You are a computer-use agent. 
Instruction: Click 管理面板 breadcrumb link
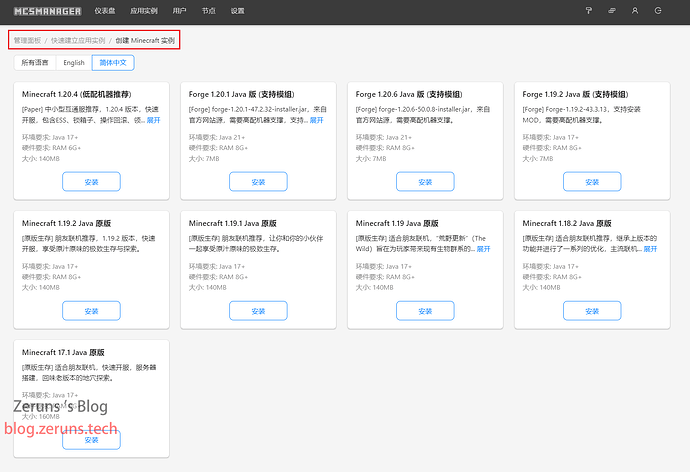coord(27,40)
